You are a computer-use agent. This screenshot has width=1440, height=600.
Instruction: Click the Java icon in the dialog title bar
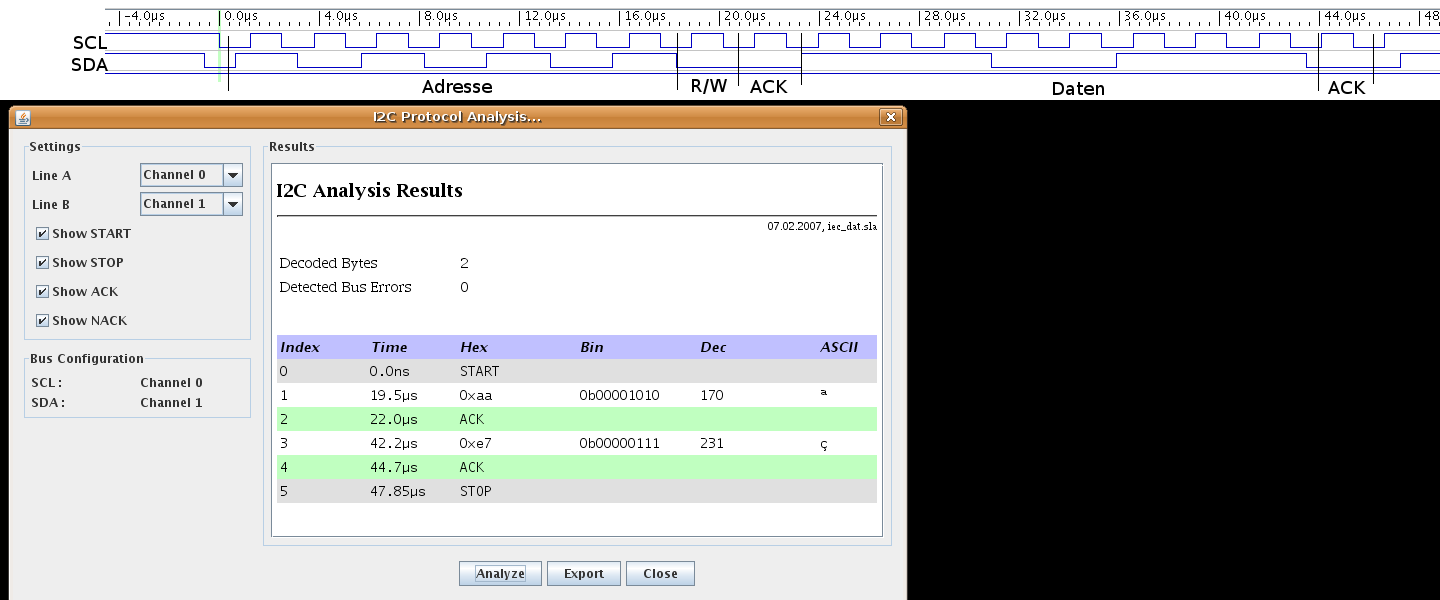pos(23,117)
